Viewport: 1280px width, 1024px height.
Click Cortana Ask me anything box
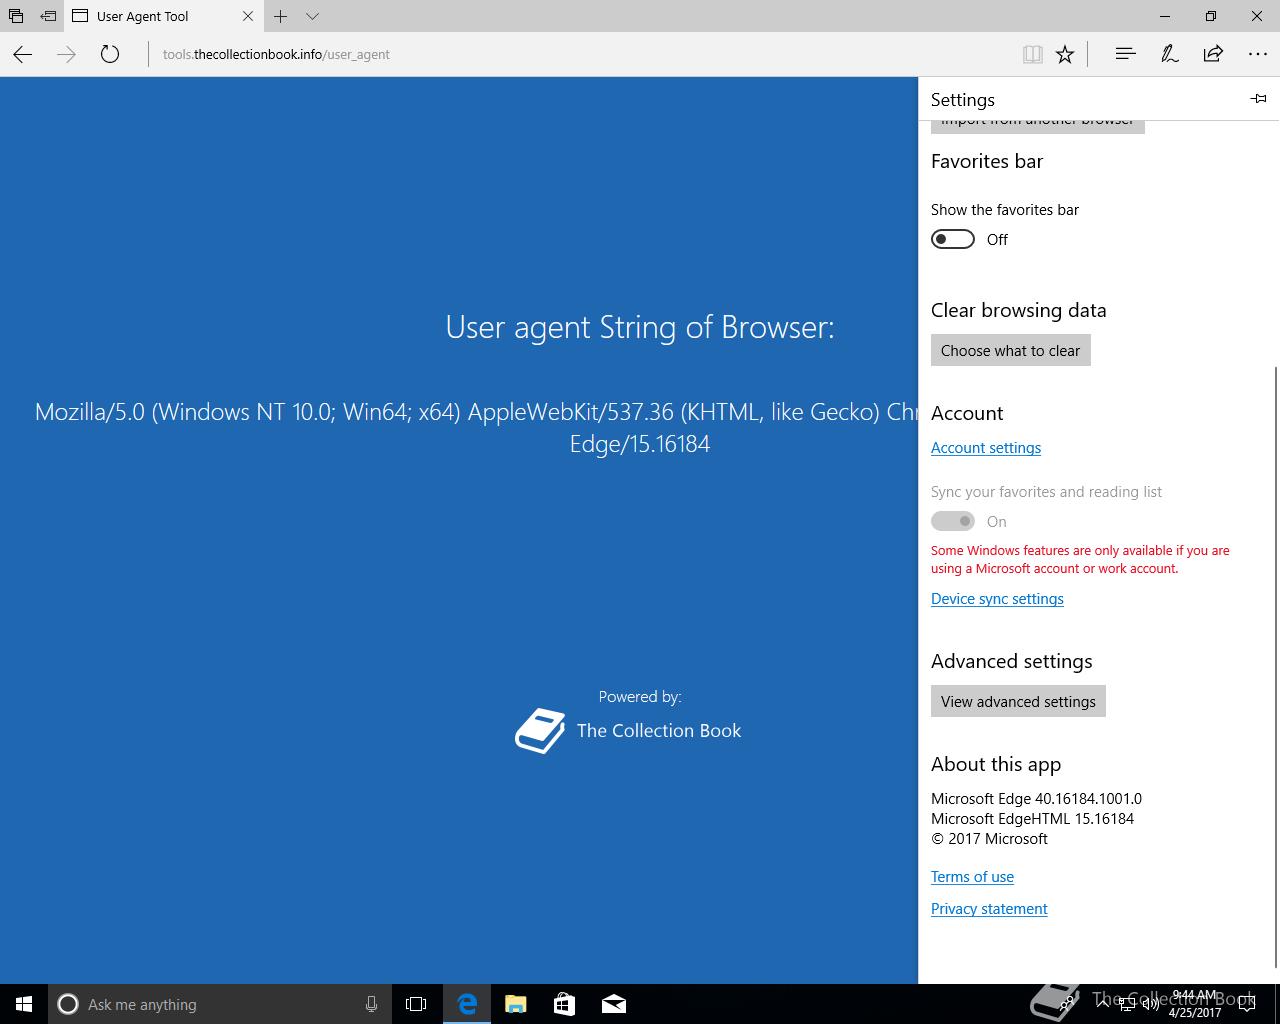pos(218,1004)
